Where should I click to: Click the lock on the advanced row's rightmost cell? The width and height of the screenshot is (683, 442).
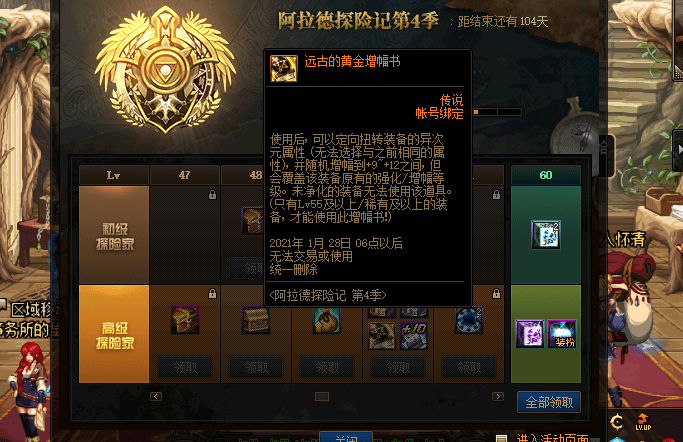pyautogui.click(x=496, y=294)
